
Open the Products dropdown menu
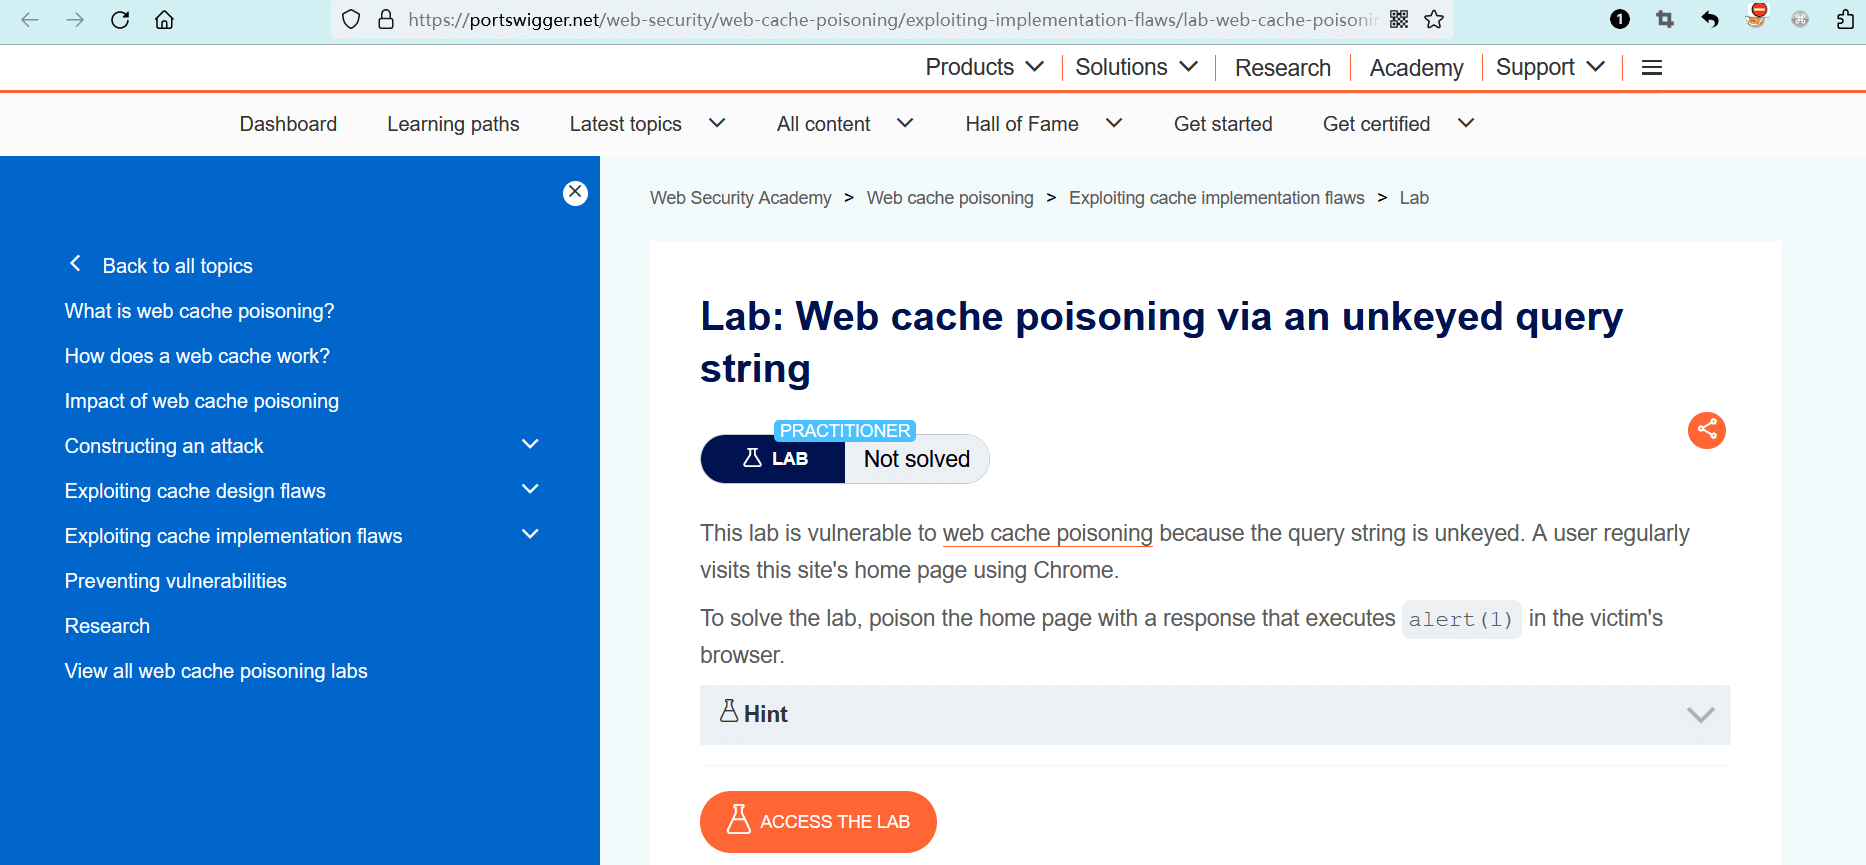984,68
